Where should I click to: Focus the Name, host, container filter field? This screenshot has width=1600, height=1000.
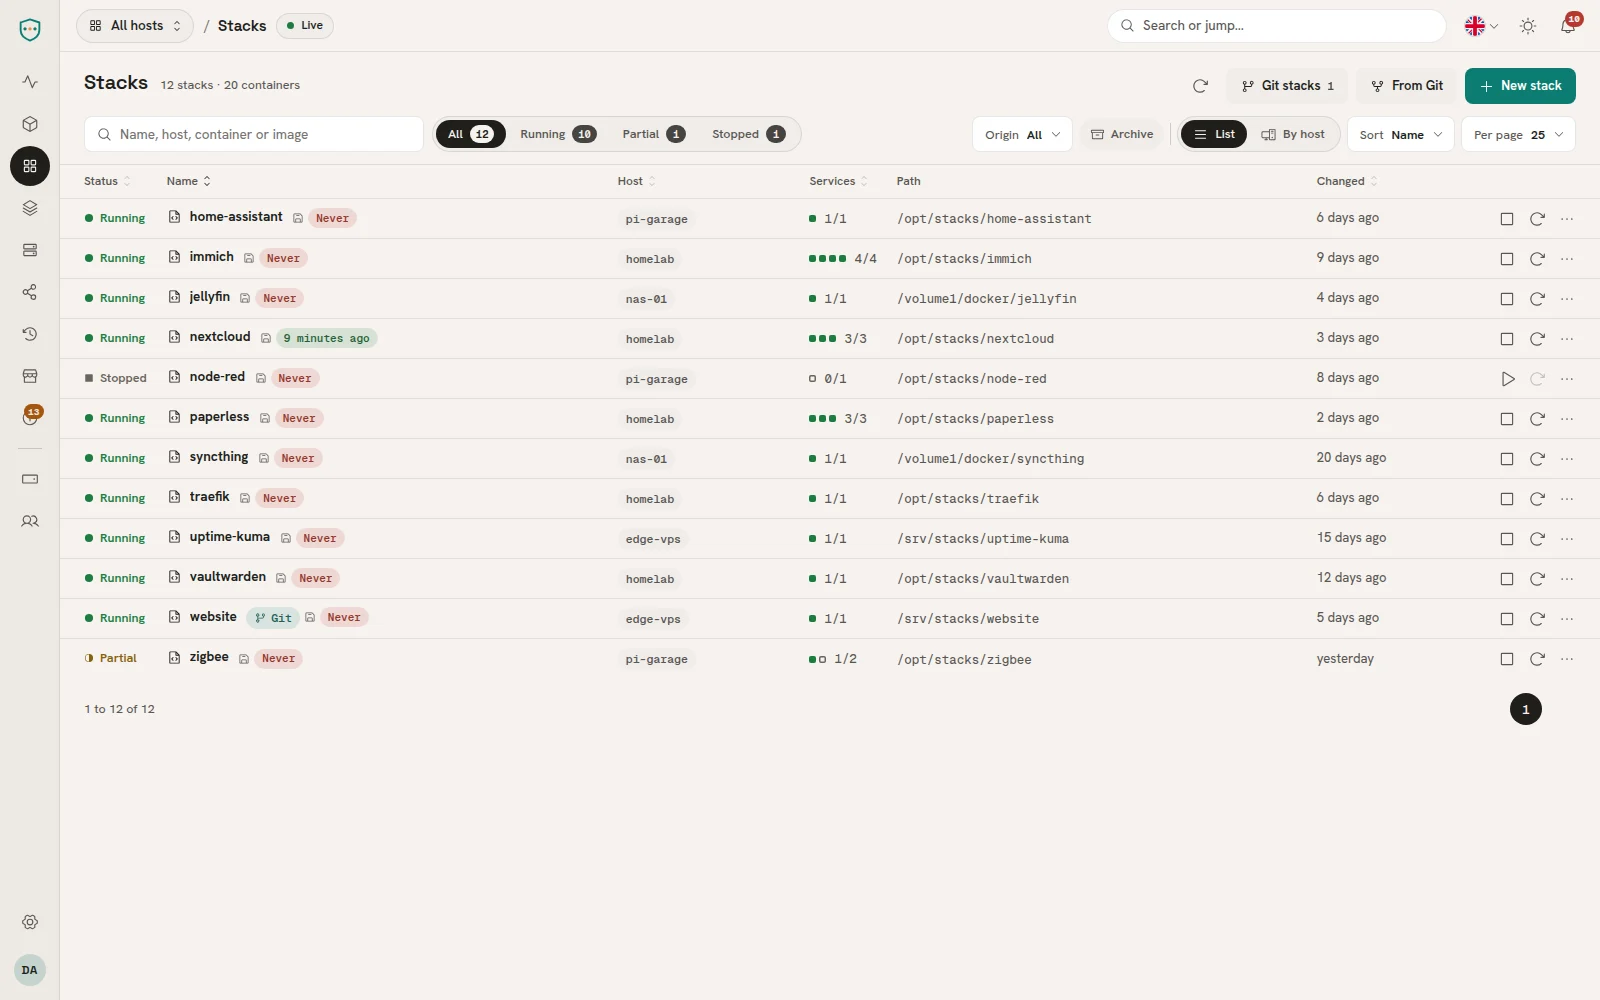[254, 135]
